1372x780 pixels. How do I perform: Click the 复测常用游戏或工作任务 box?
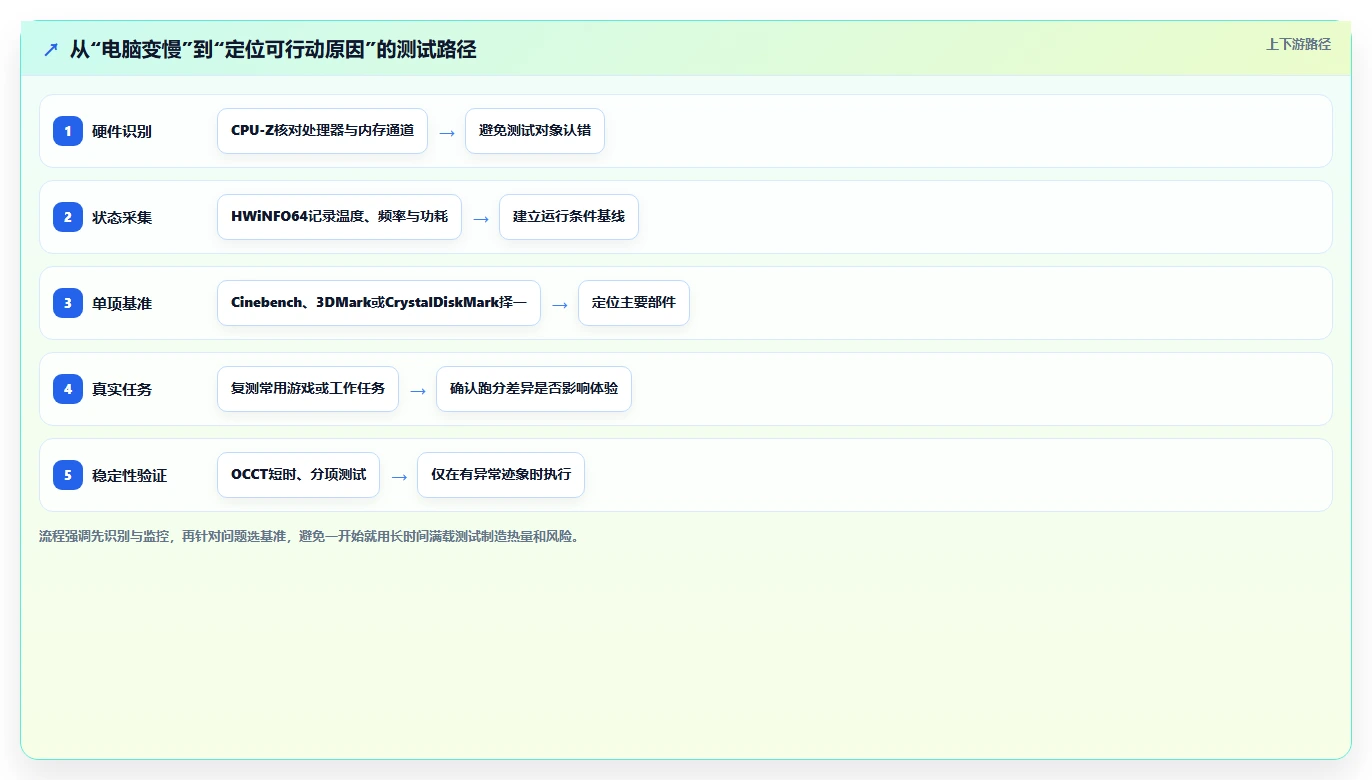click(308, 389)
